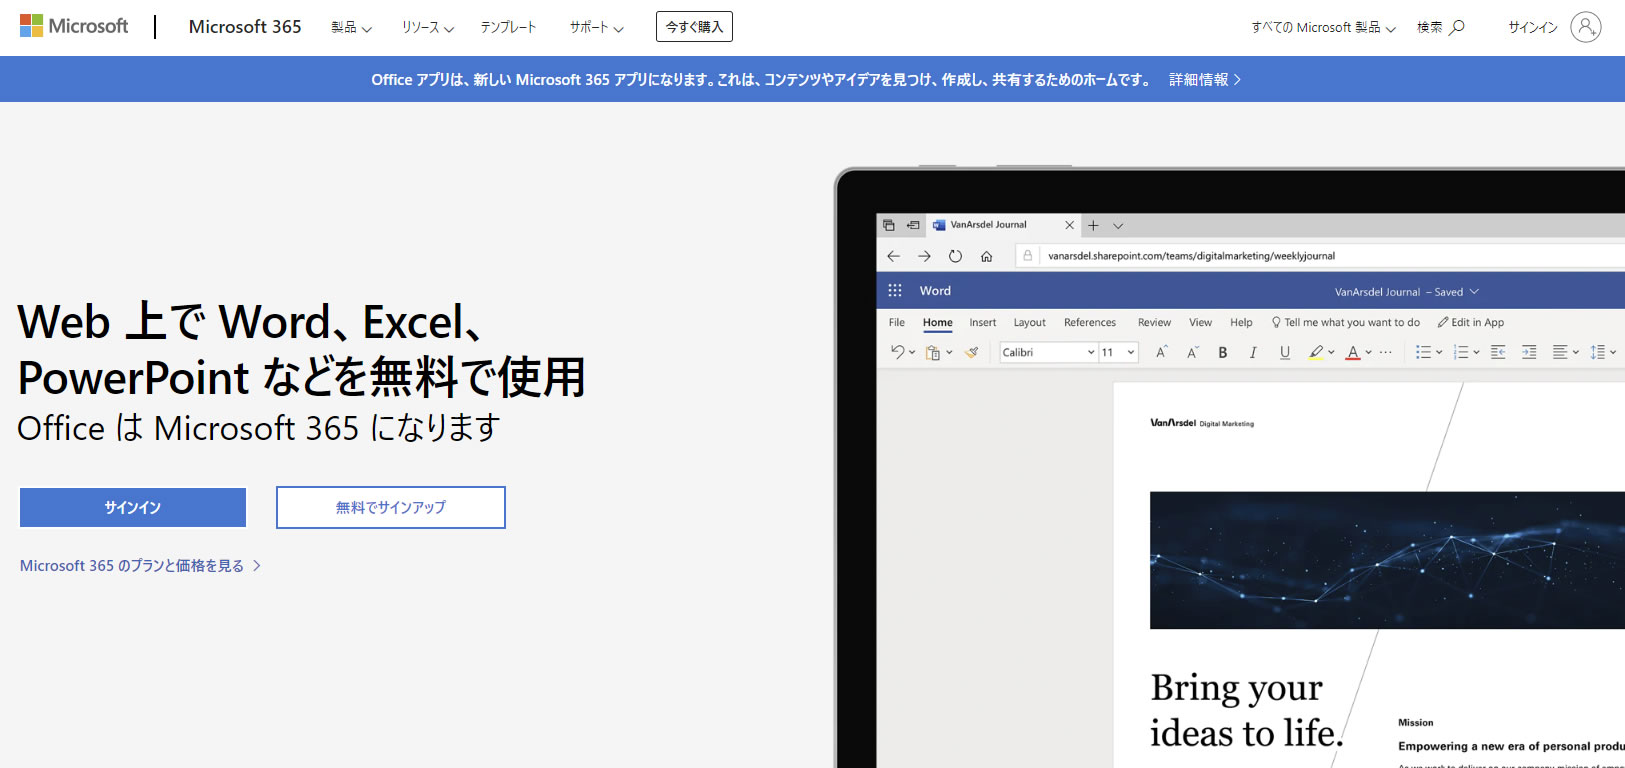Screen dimensions: 1625x768
Task: Click the Tell me what you want to do box
Action: click(x=1346, y=322)
